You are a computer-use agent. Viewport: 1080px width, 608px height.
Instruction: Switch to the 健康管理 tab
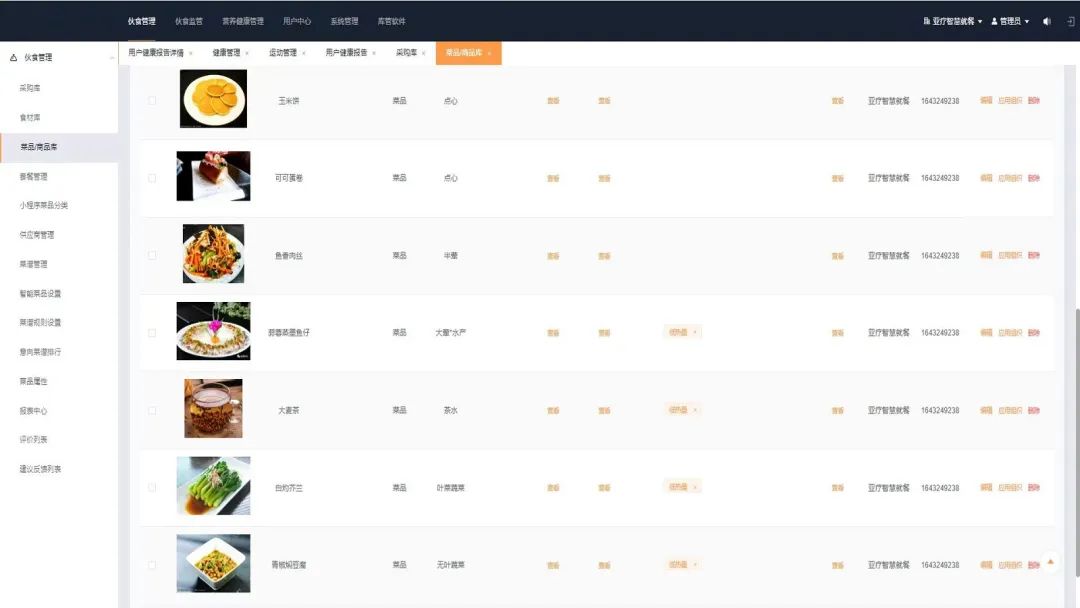coord(226,53)
